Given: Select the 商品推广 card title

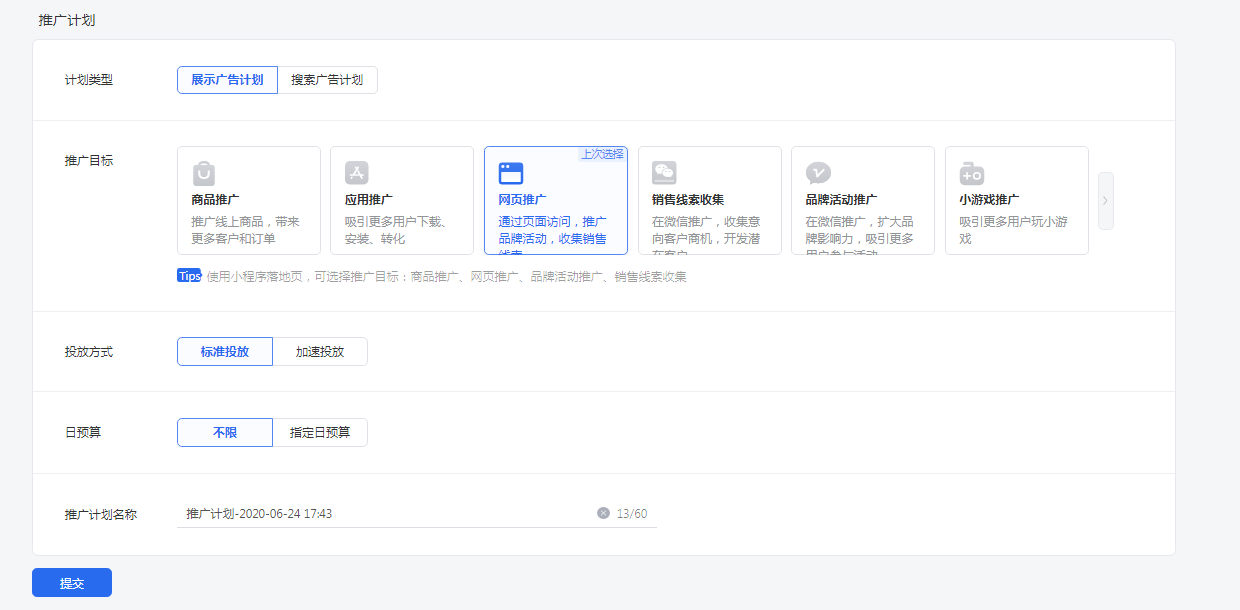Looking at the screenshot, I should (215, 200).
